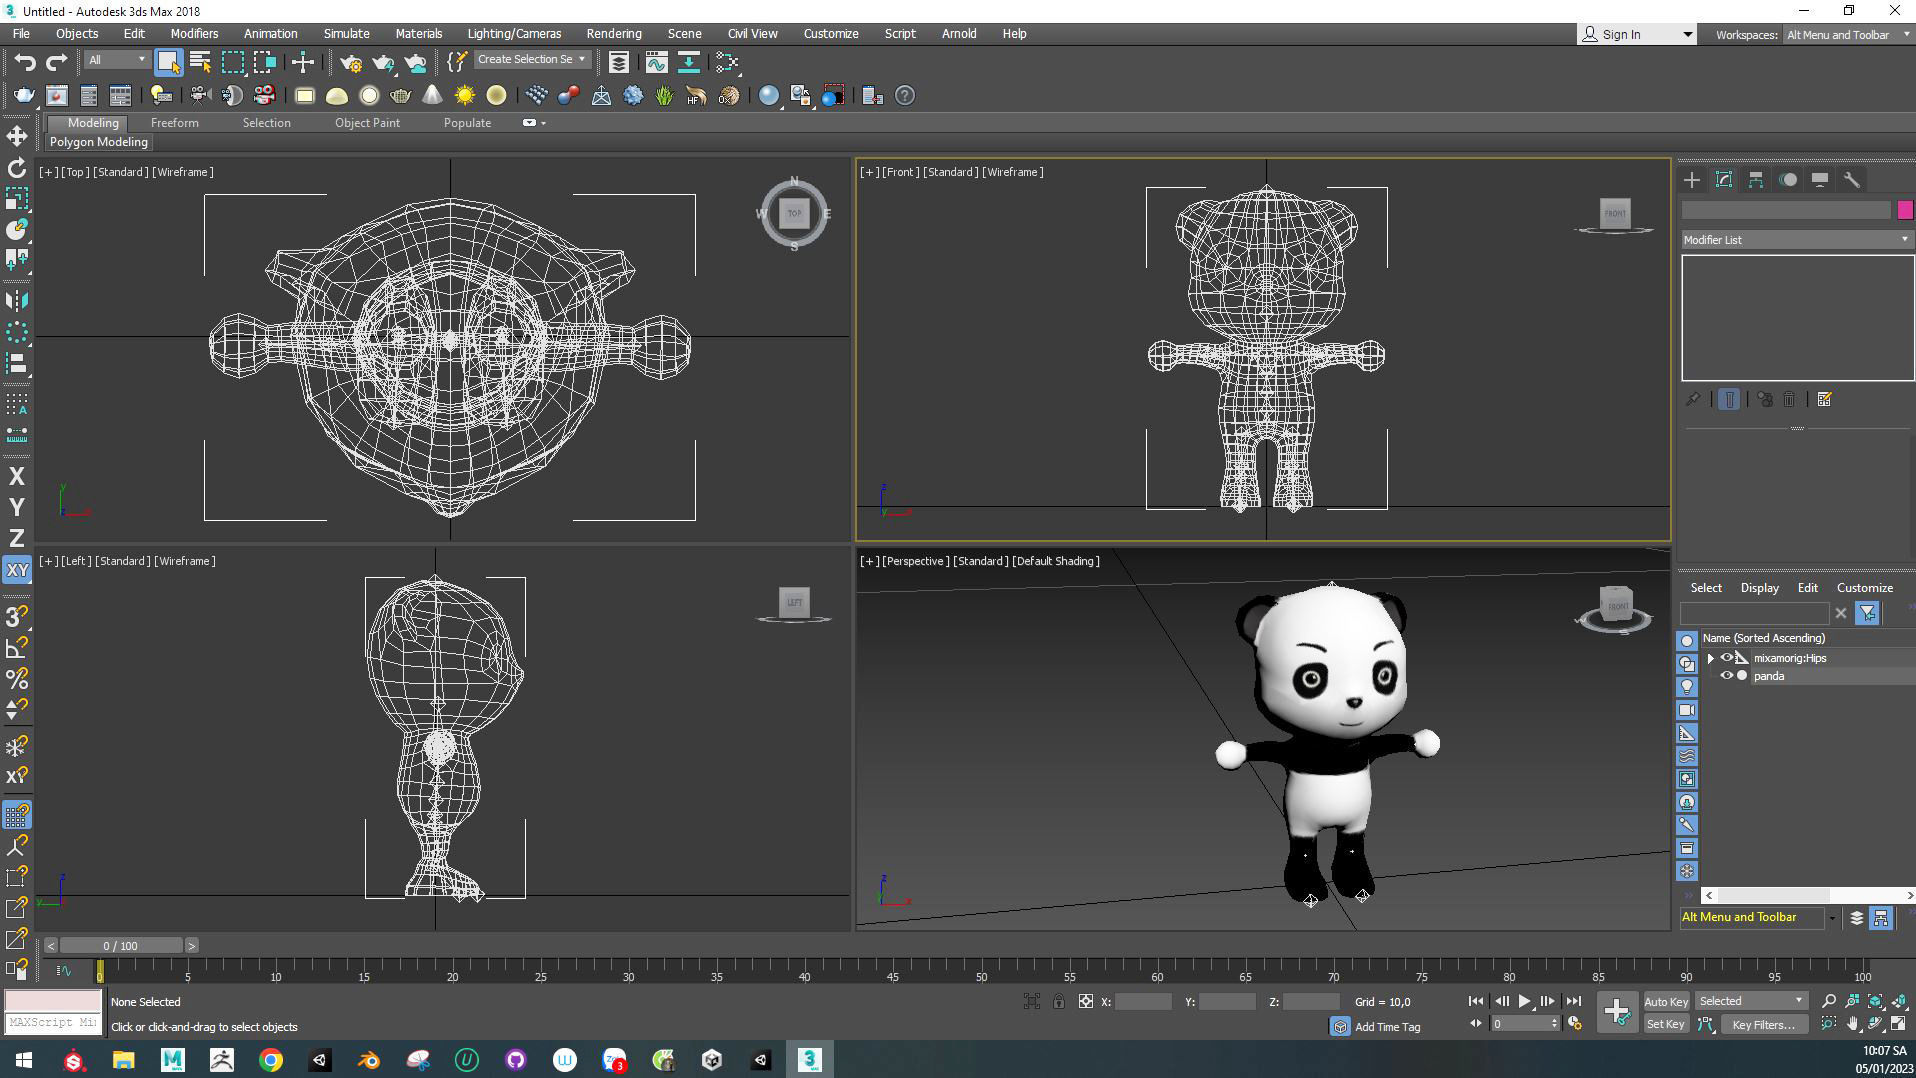Open Manage Layers toolbar icon
This screenshot has height=1078, width=1916.
click(x=619, y=62)
